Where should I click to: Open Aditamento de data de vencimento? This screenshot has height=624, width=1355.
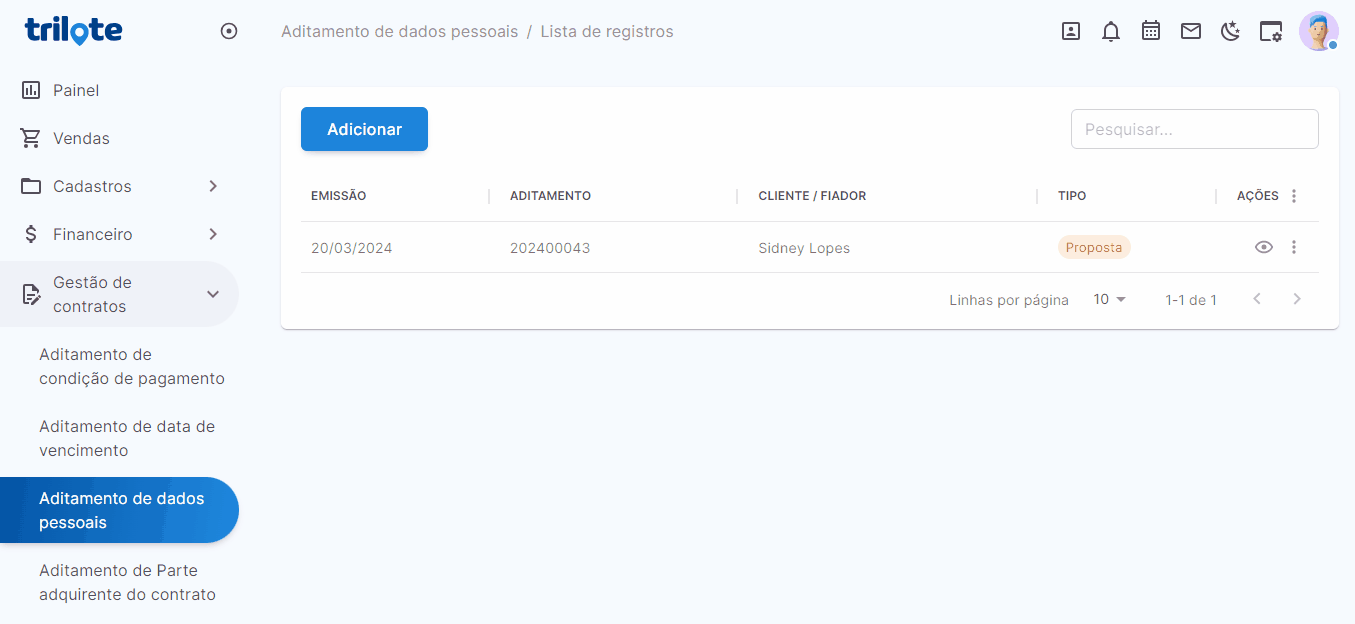[x=127, y=438]
